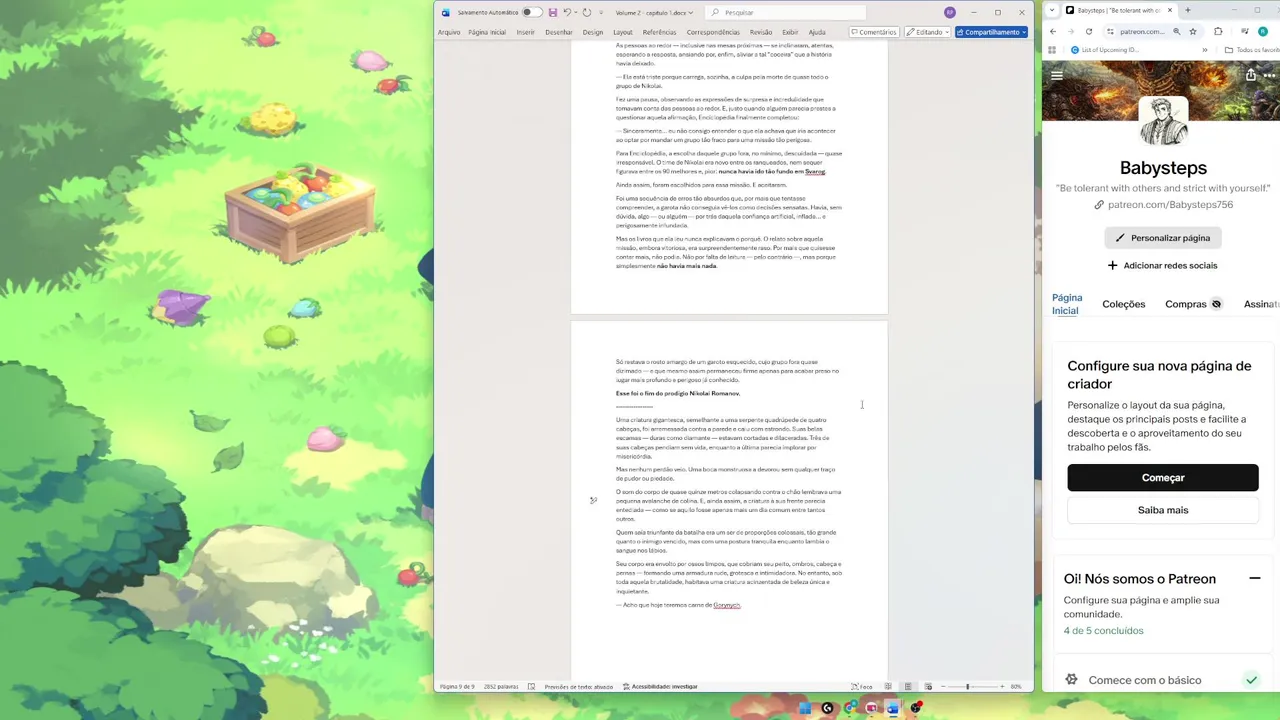Open Chrome tab search dropdown
Viewport: 1280px width, 720px height.
(x=1052, y=10)
